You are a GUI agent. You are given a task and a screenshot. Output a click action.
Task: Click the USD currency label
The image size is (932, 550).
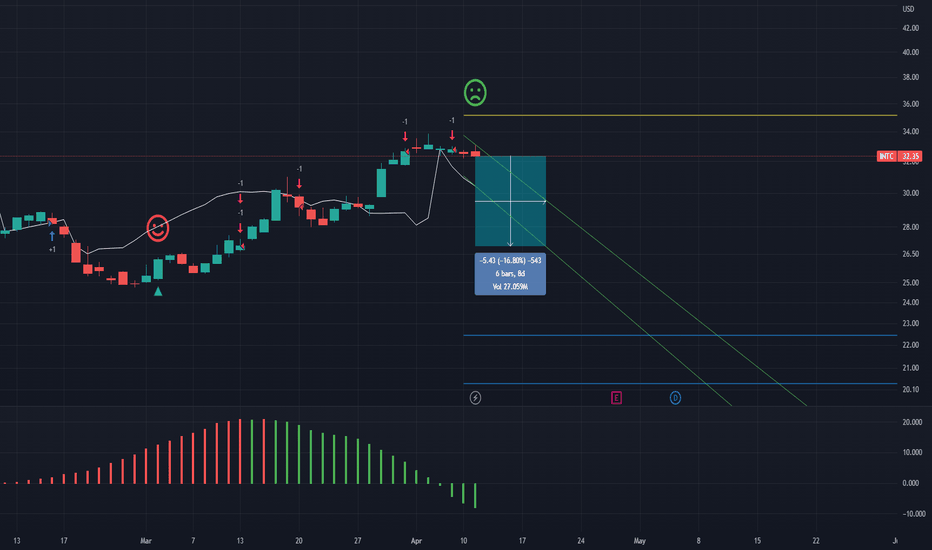pos(908,9)
